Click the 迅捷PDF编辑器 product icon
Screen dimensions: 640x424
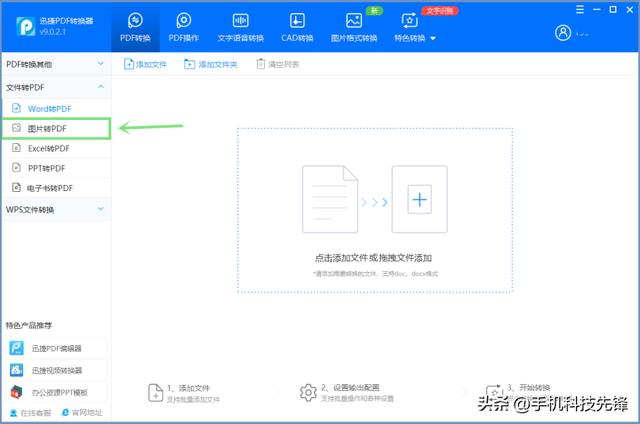[x=16, y=348]
